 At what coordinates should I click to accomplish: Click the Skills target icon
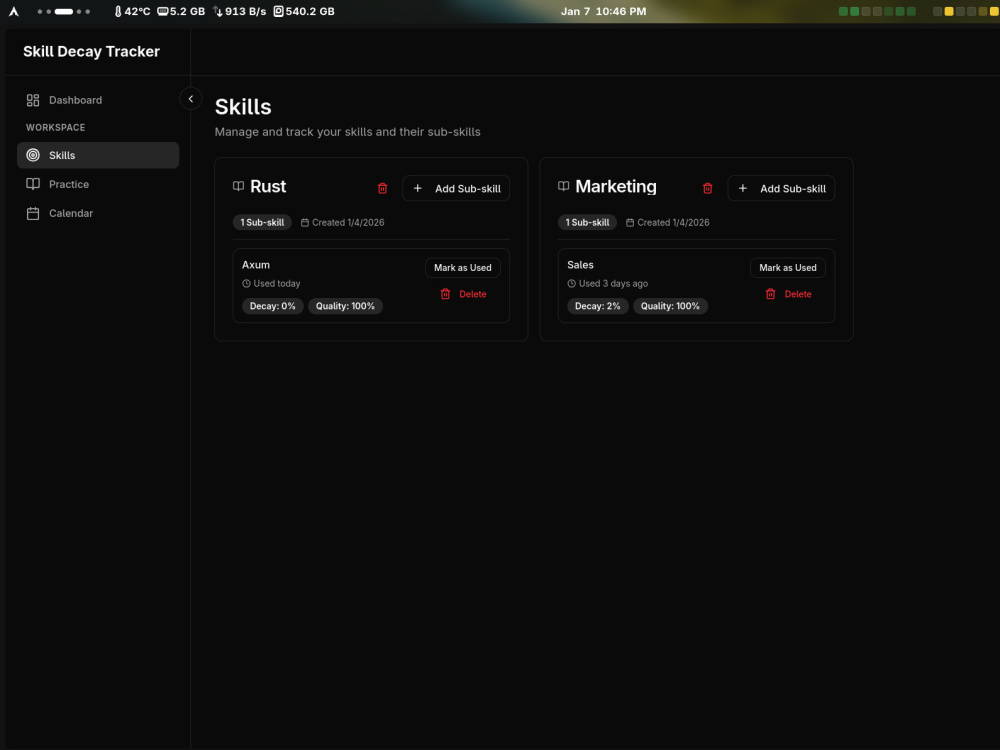pos(33,155)
